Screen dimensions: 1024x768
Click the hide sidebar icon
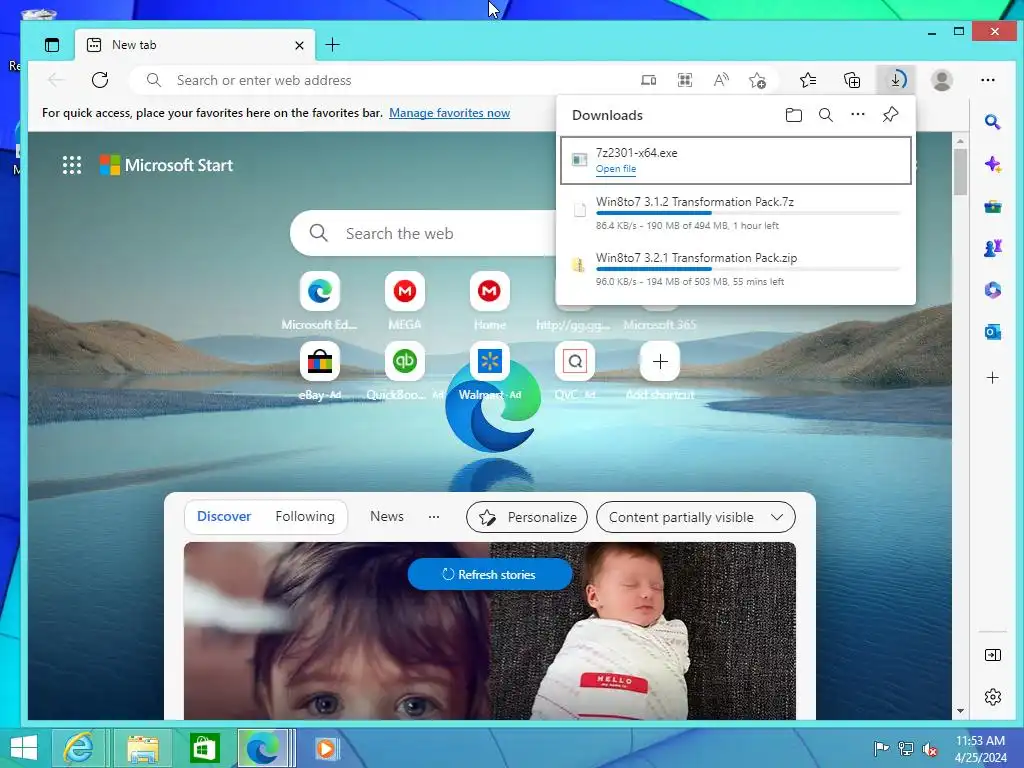point(993,655)
